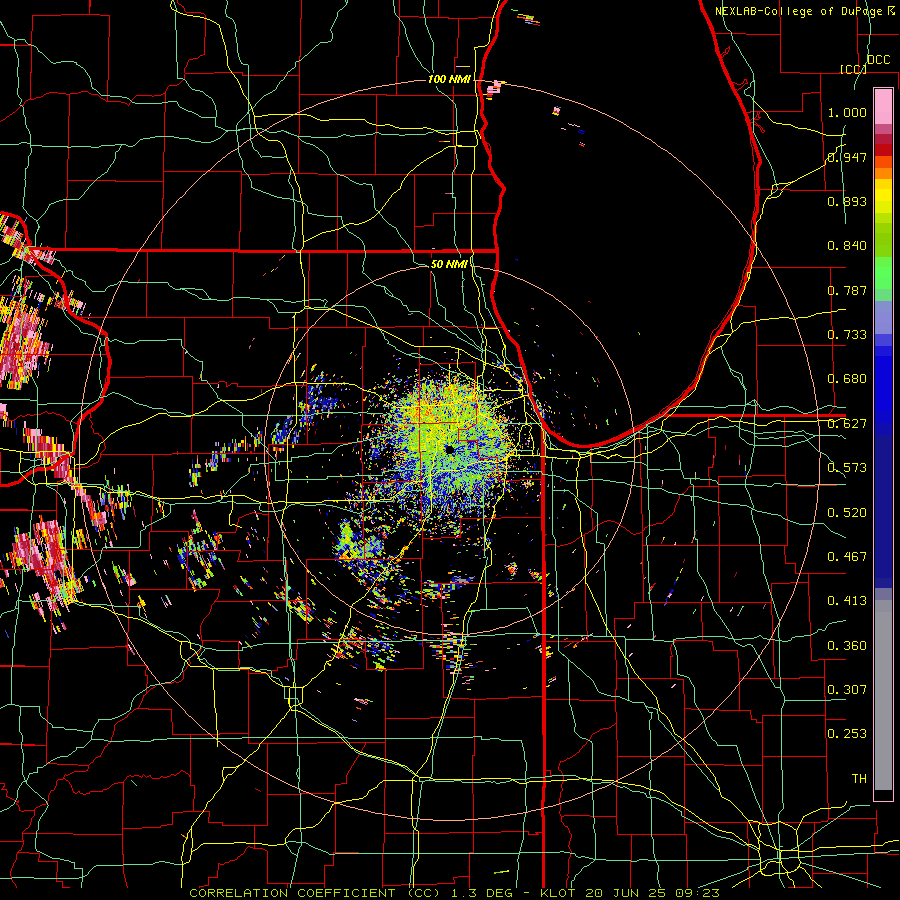The height and width of the screenshot is (900, 900).
Task: Select the 0.253 scale value
Action: click(847, 734)
